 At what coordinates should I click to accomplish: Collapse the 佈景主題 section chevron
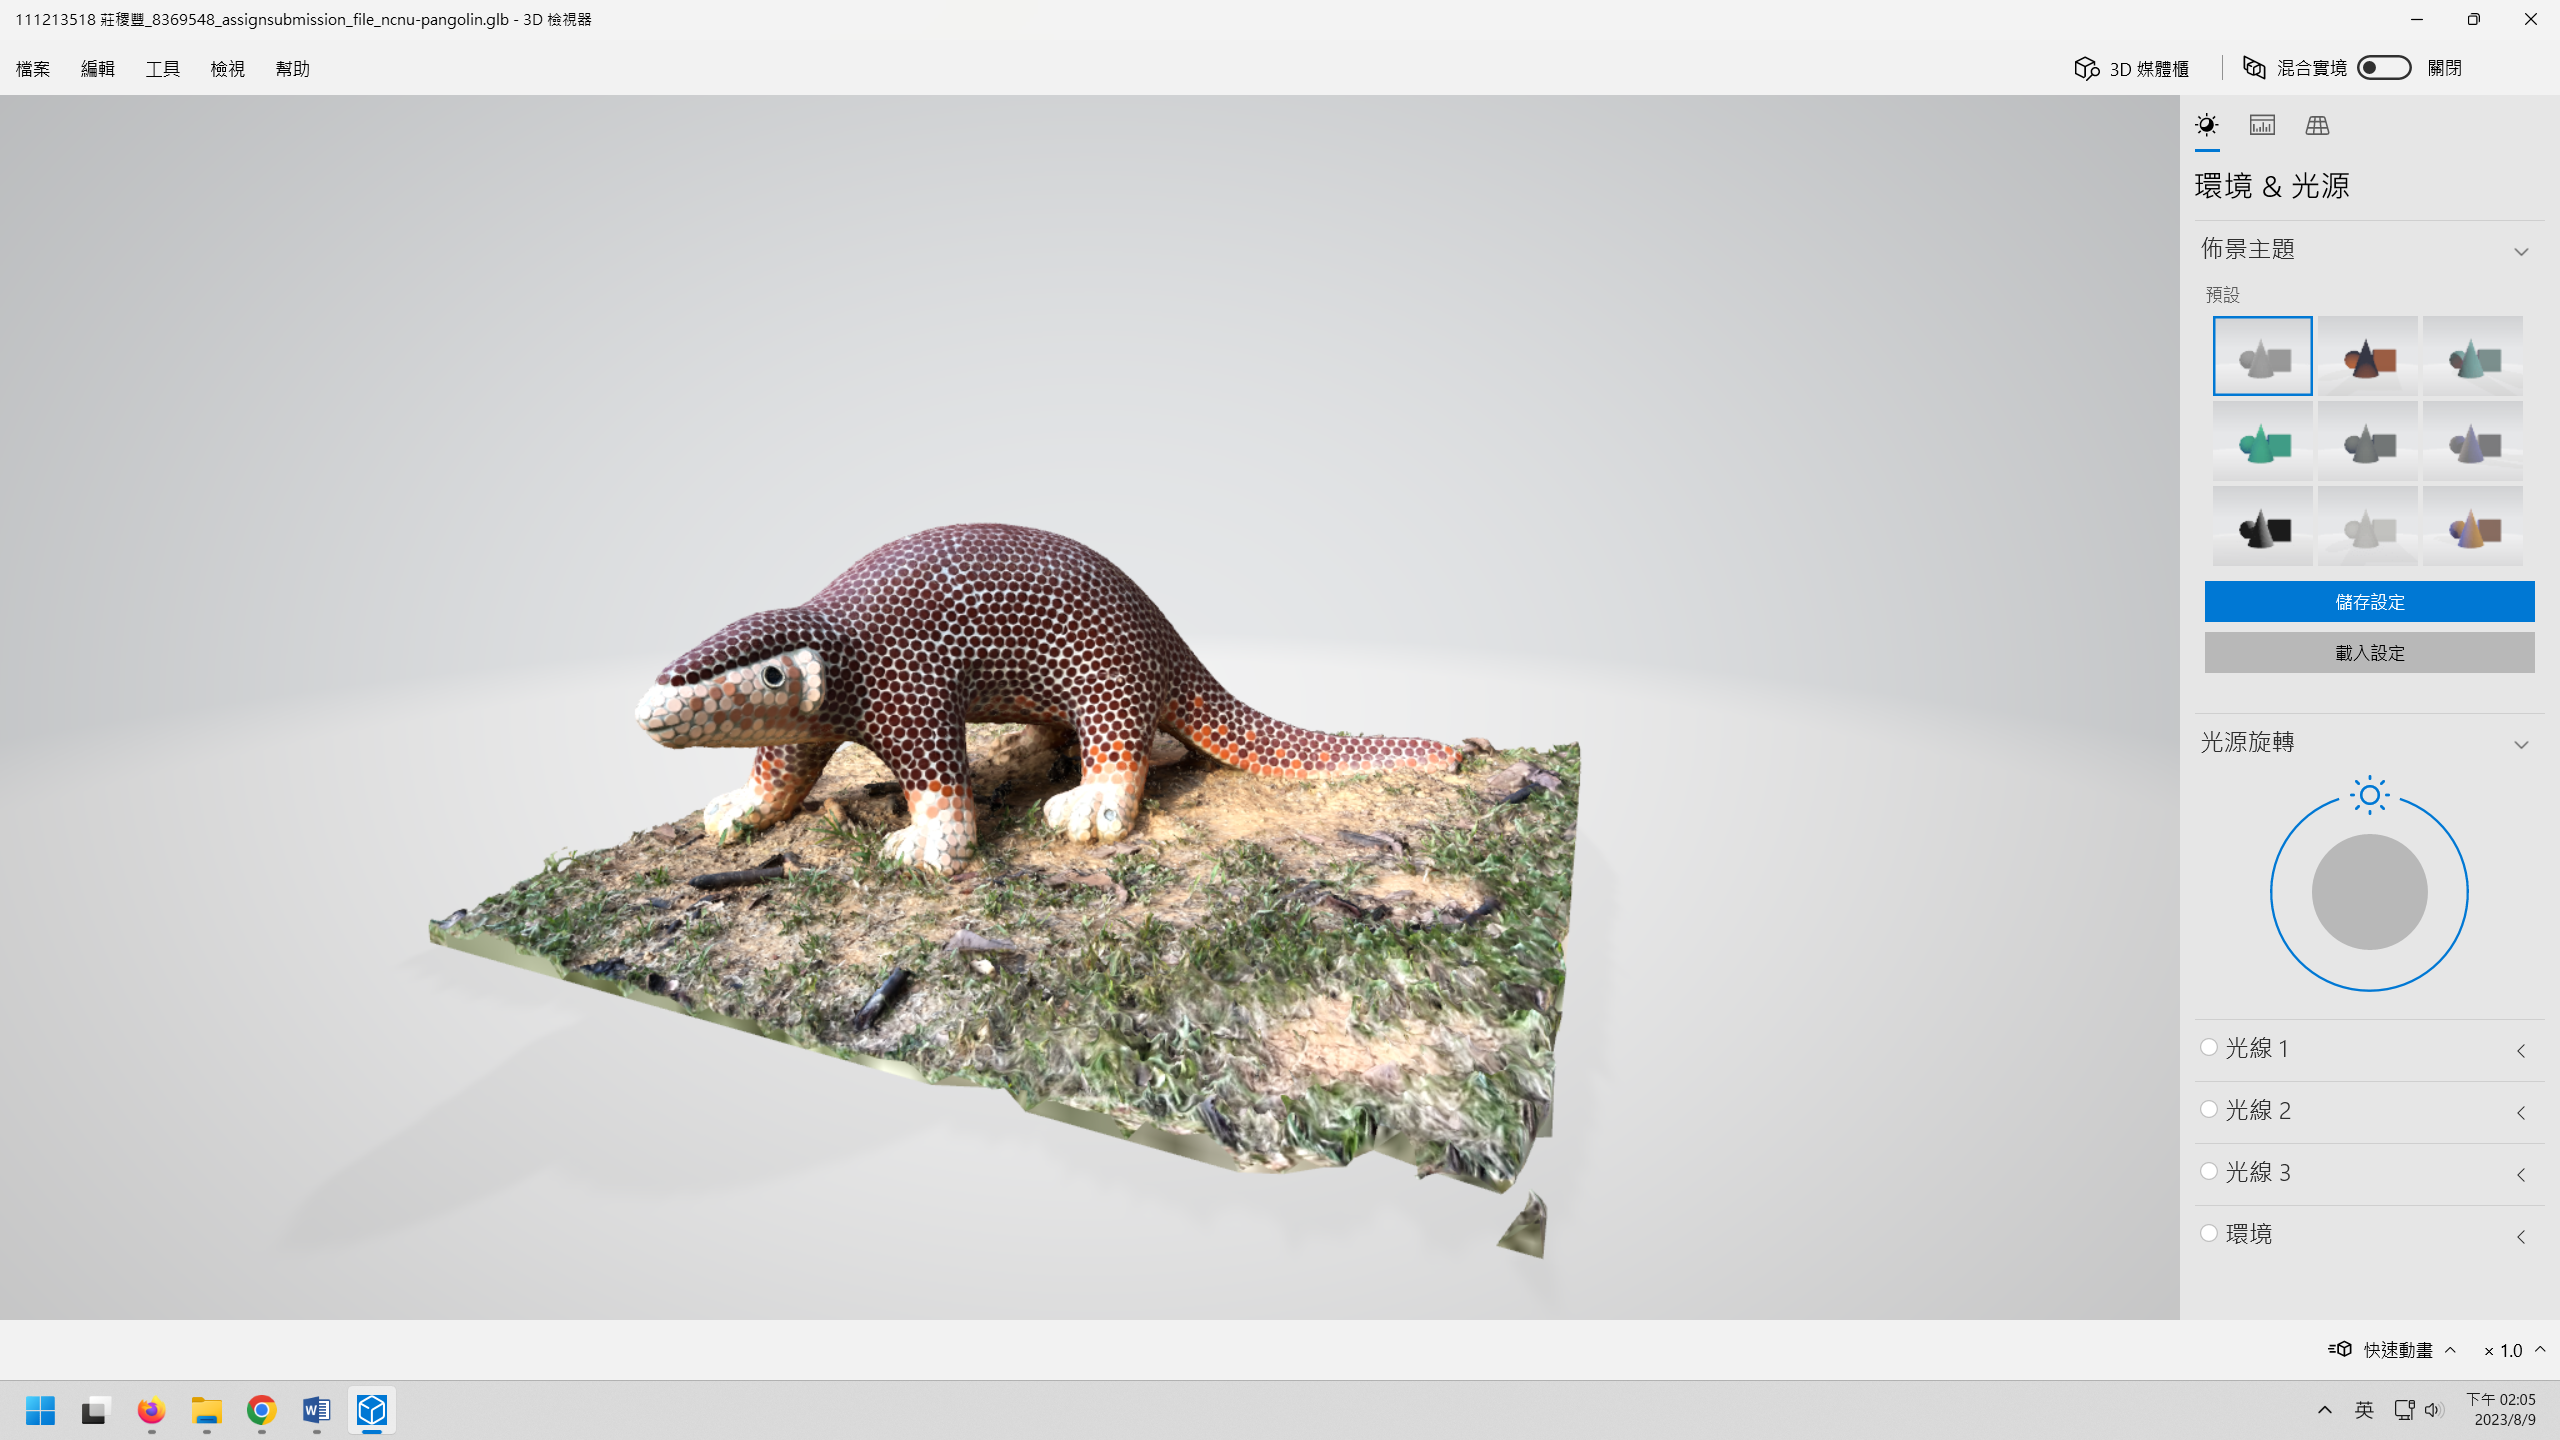point(2521,251)
